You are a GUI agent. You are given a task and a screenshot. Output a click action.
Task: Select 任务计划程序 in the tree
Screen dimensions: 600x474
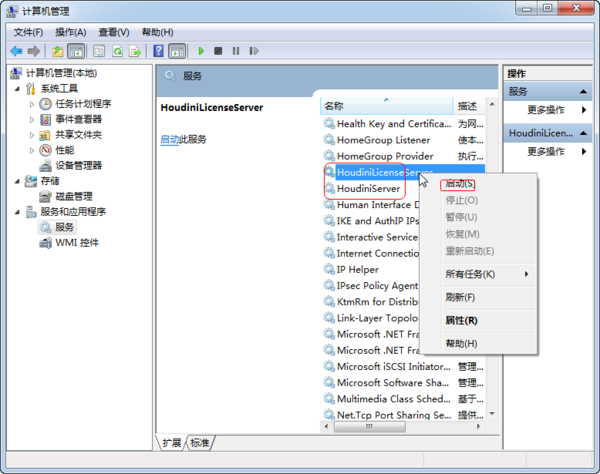point(83,104)
